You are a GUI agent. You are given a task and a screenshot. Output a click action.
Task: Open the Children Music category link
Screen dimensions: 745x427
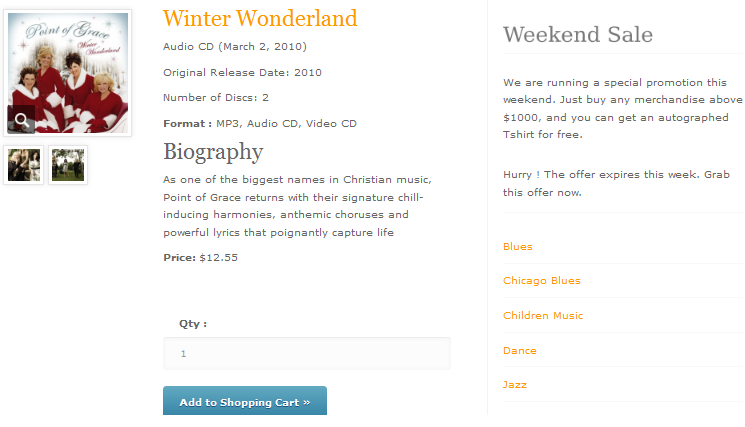click(543, 315)
